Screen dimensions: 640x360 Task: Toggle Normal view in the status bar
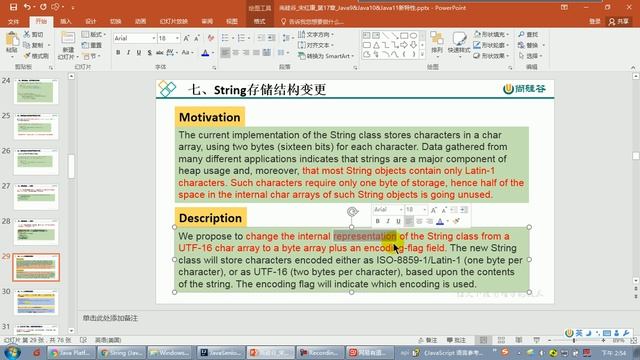click(483, 340)
